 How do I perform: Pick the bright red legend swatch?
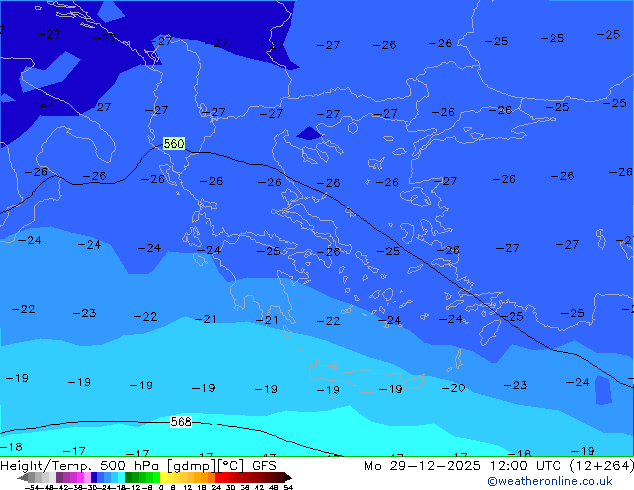[x=218, y=477]
